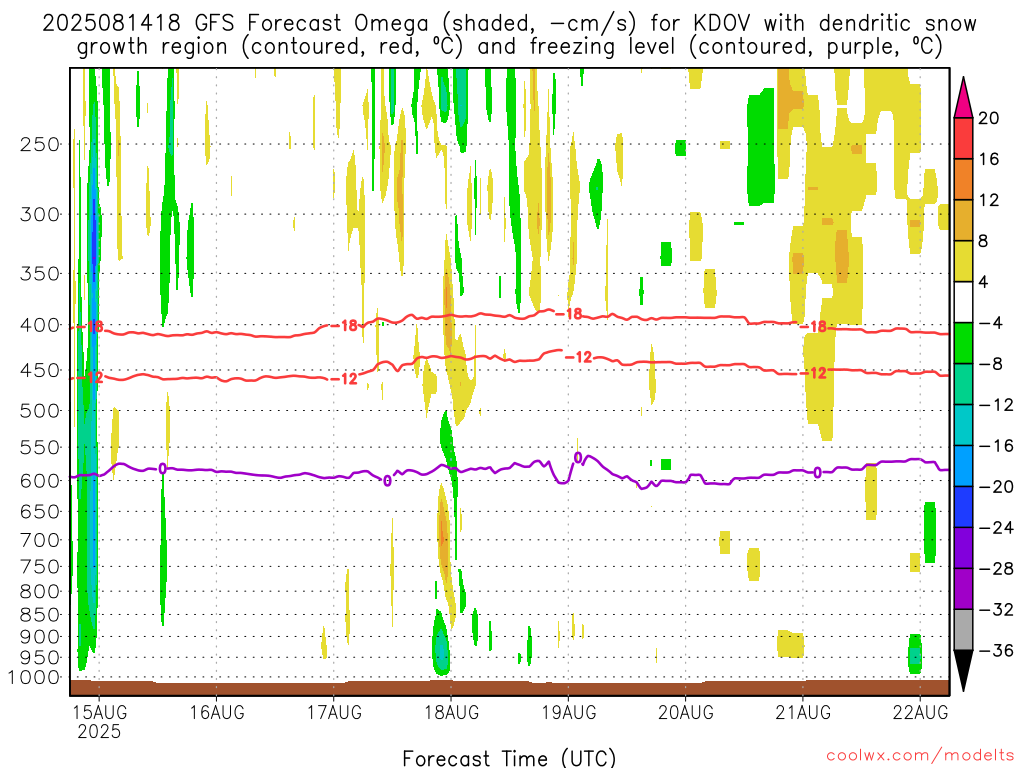Click the orange colorbar segment between 12 and 16

click(963, 179)
